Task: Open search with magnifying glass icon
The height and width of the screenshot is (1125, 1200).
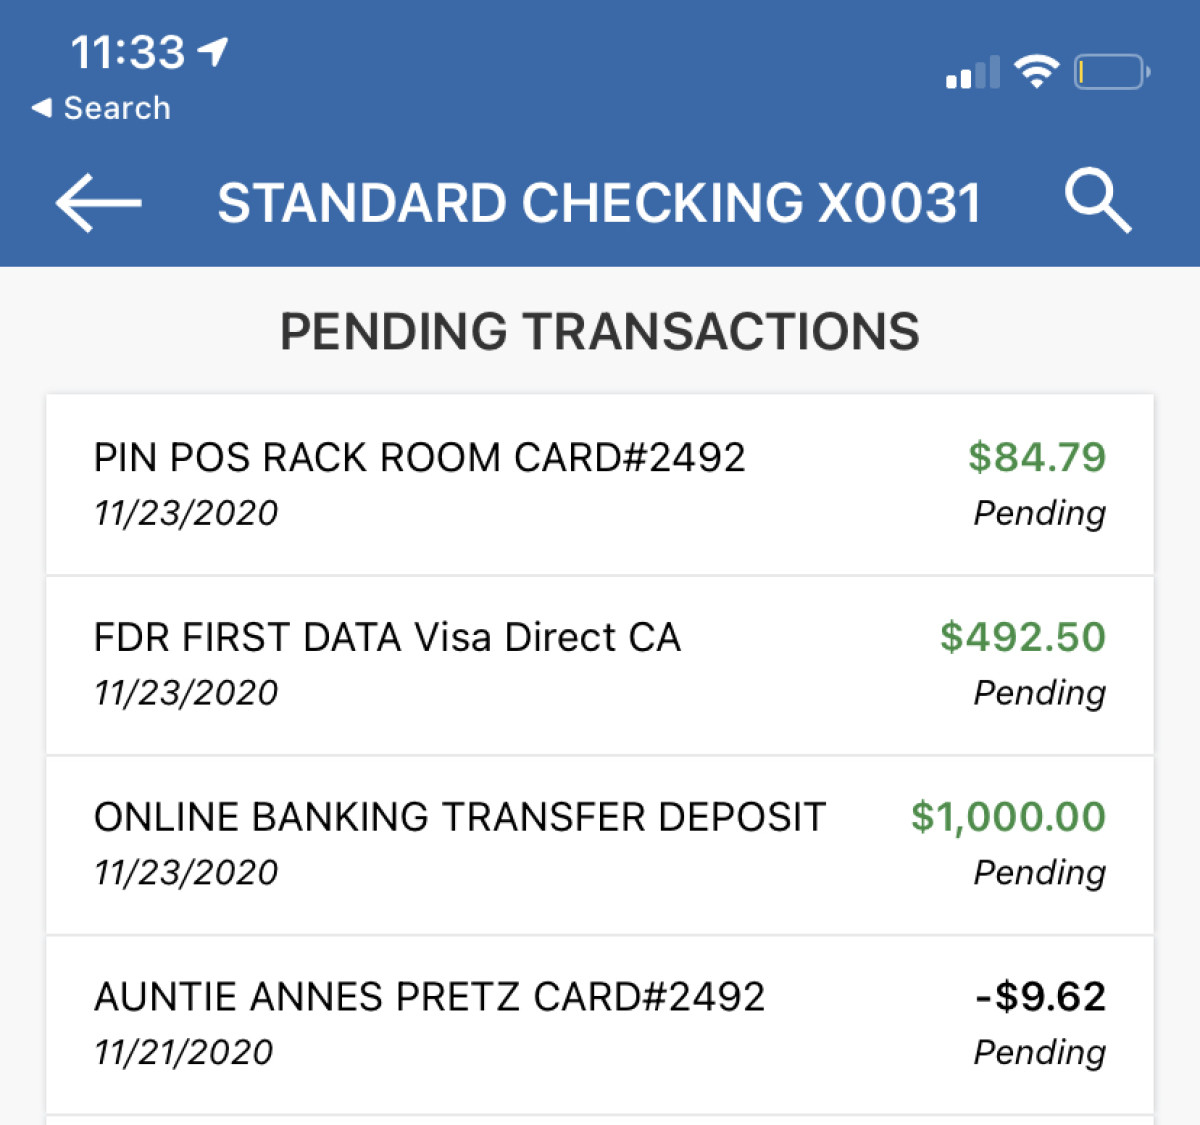Action: [1098, 201]
